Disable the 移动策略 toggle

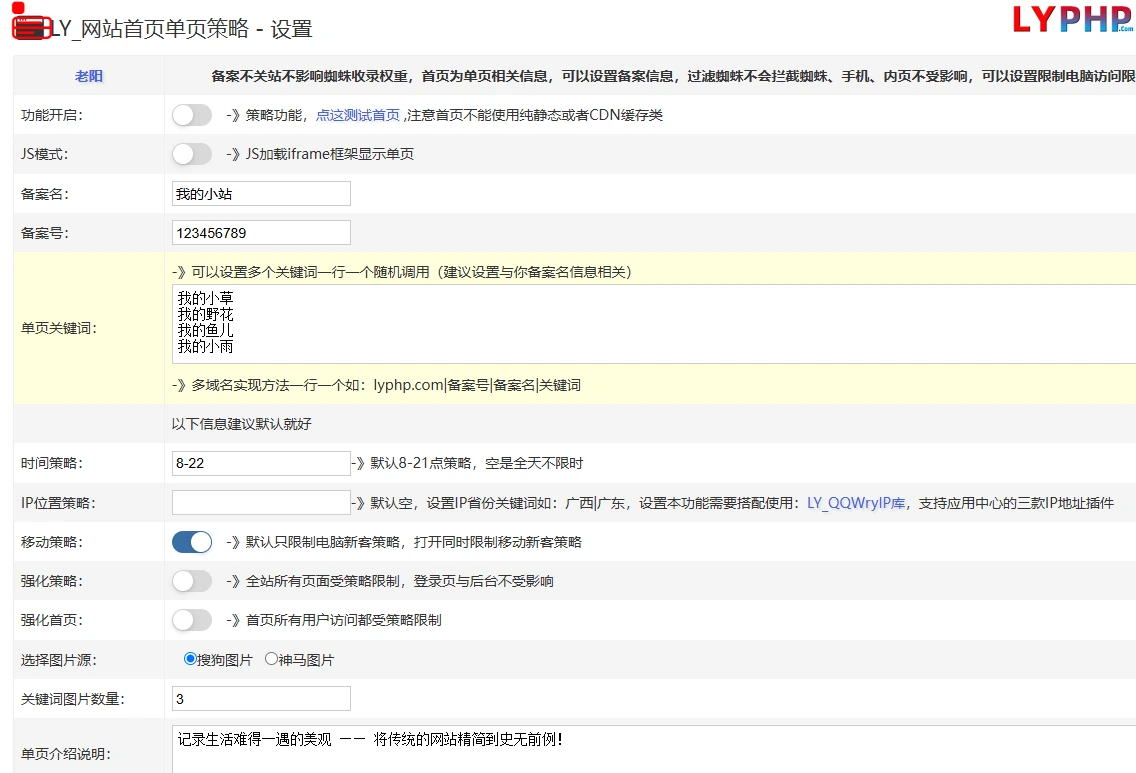tap(192, 542)
